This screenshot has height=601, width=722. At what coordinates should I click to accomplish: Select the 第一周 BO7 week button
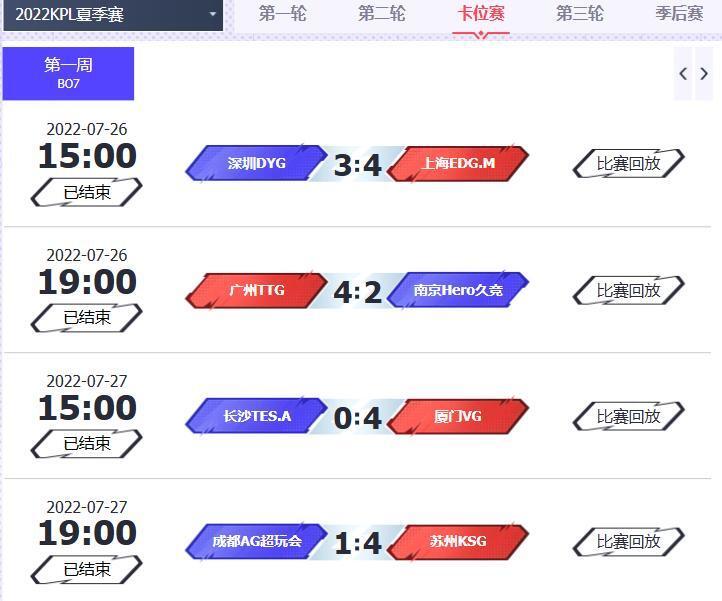click(68, 73)
